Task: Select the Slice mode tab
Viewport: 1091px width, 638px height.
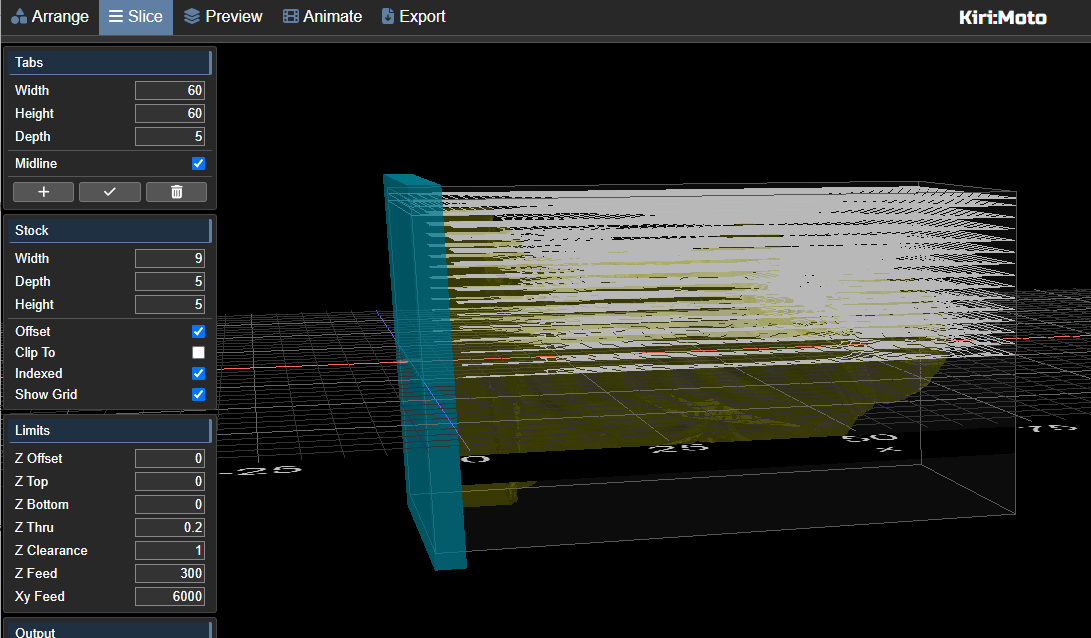Action: [x=136, y=17]
